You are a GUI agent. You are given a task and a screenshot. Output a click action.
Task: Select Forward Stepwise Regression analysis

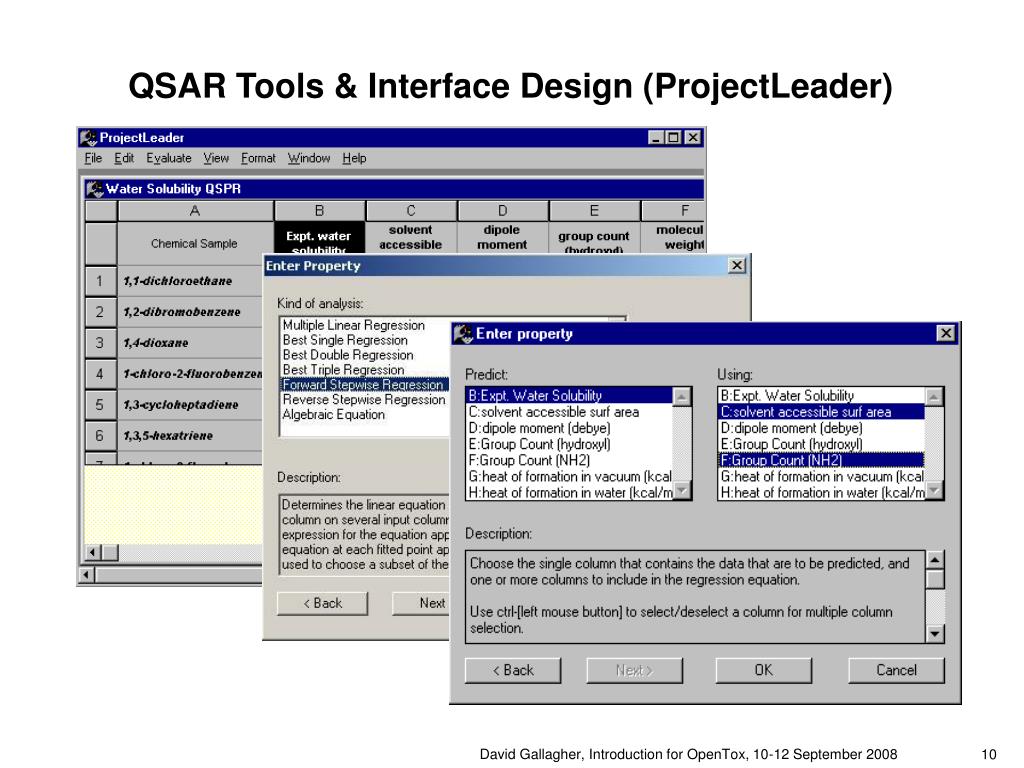[x=364, y=385]
